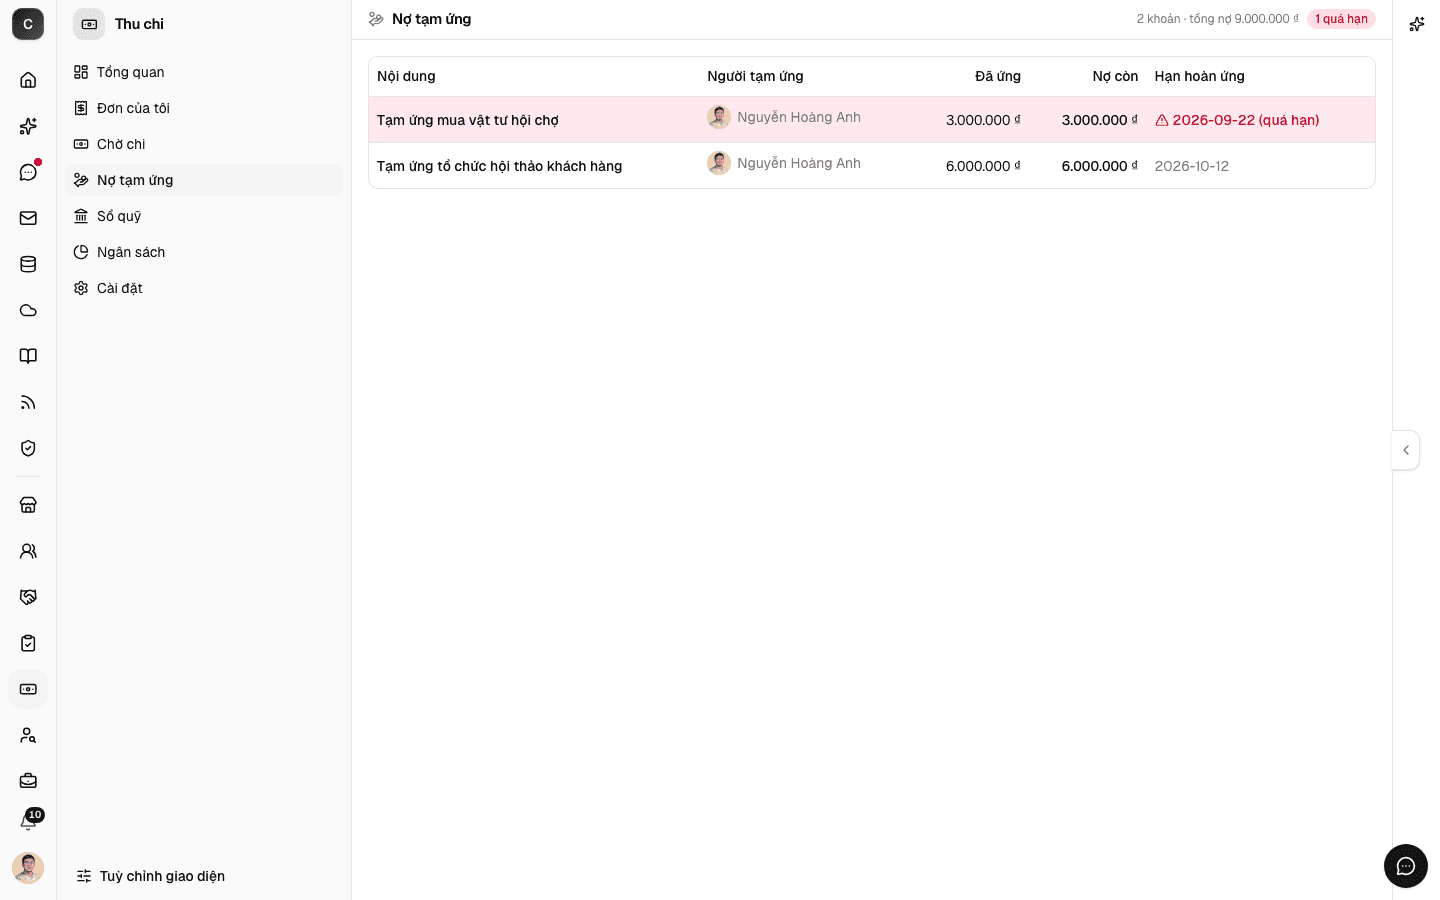This screenshot has height=900, width=1440.
Task: Click due date 2026-10-12
Action: 1192,166
